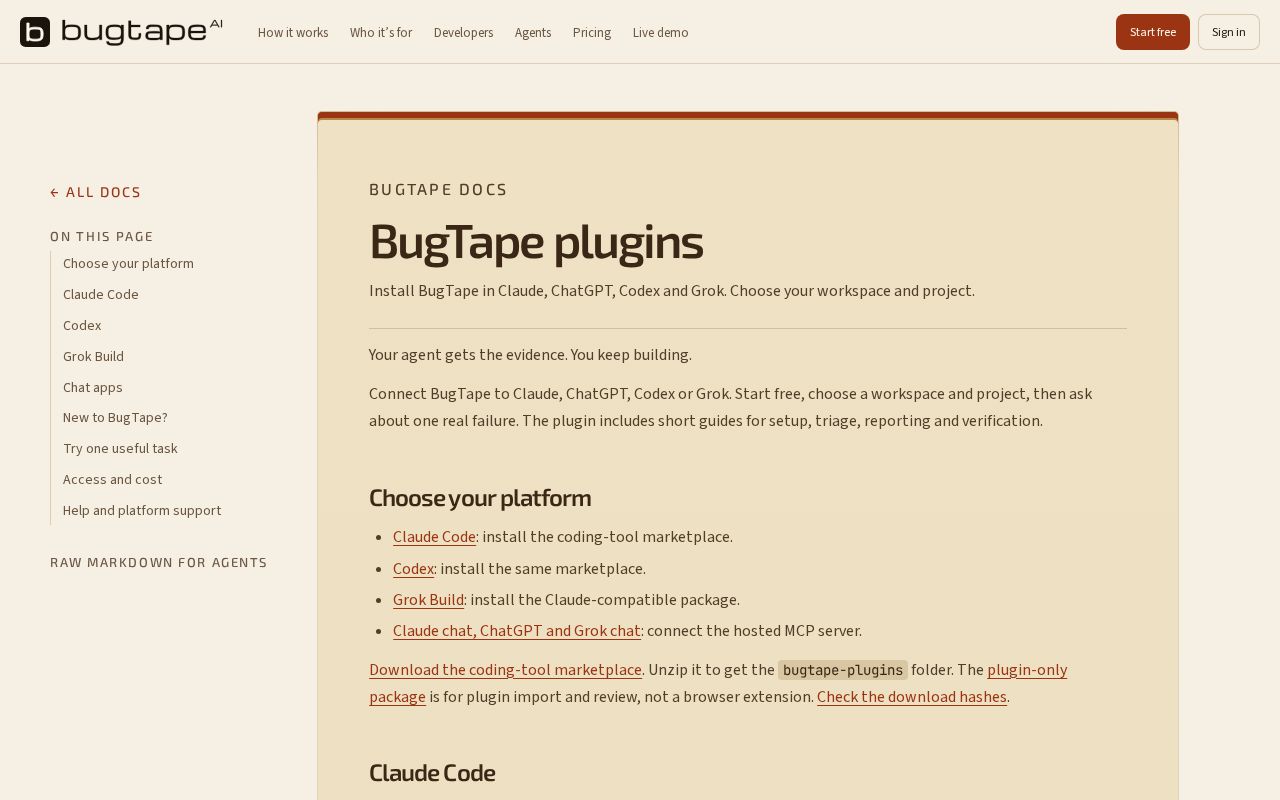
Task: Click the Sign in button
Action: 1229,32
